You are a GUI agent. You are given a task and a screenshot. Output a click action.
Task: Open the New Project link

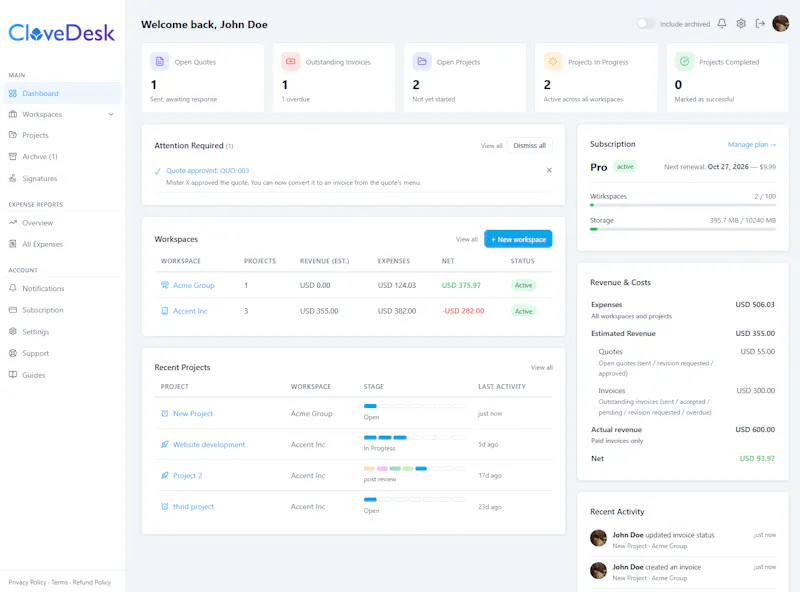click(193, 413)
